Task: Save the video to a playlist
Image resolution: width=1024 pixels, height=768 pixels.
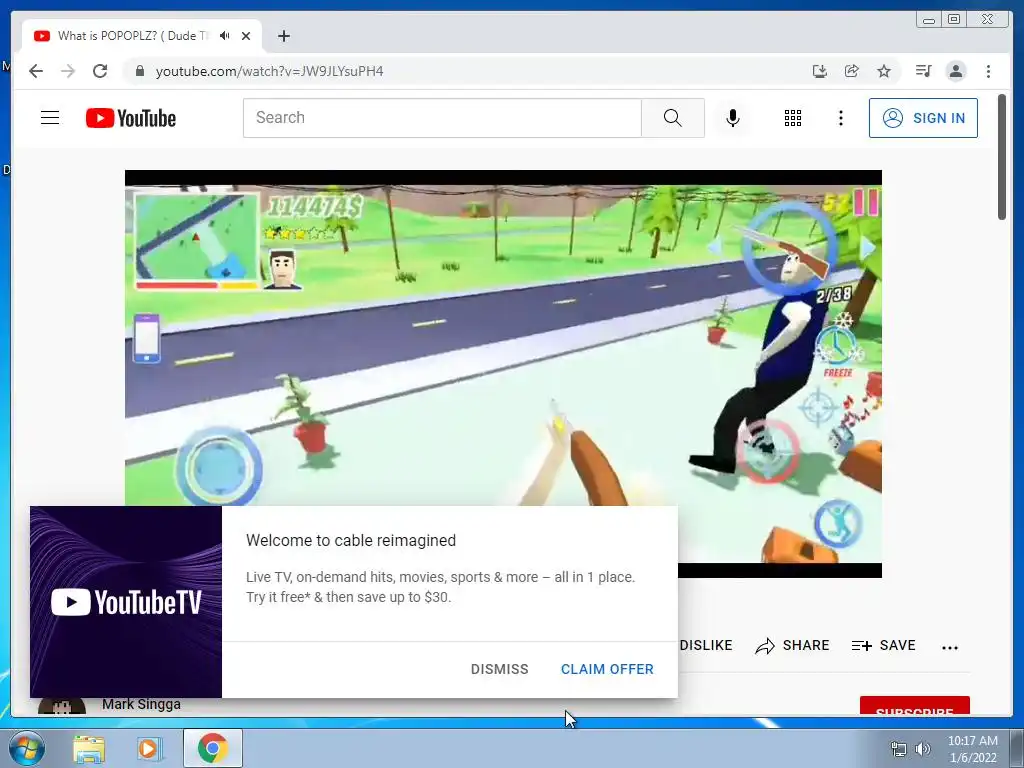Action: pyautogui.click(x=884, y=646)
